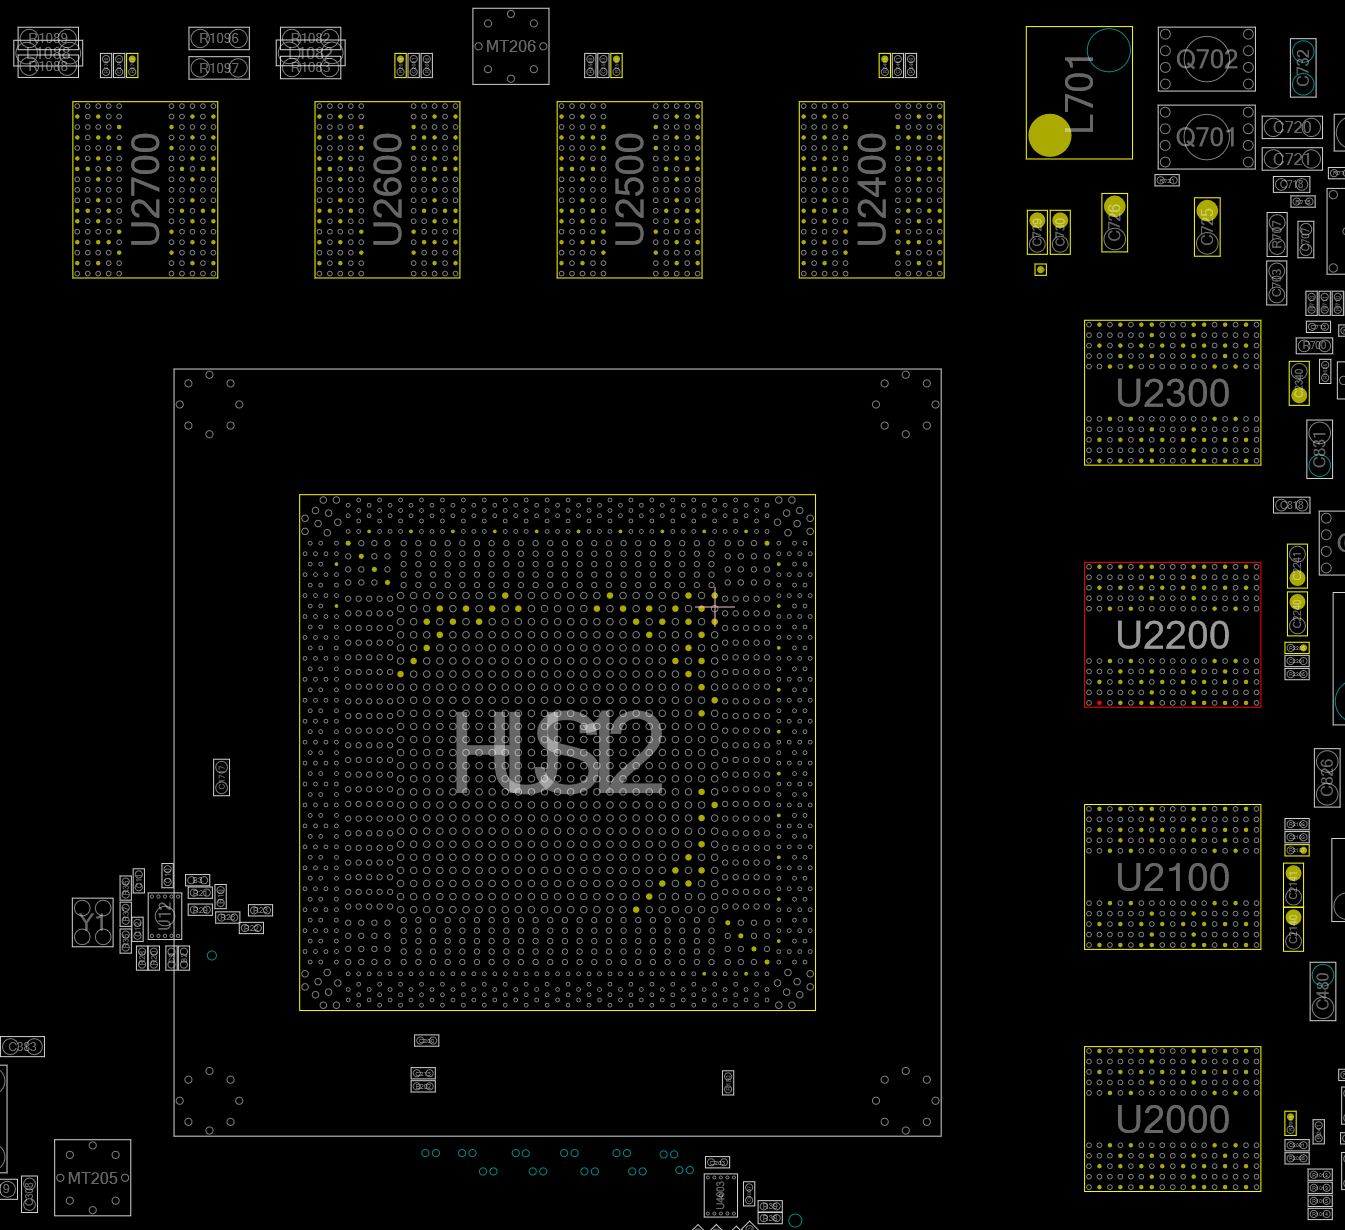Click the U2600 memory footprint

tap(387, 188)
